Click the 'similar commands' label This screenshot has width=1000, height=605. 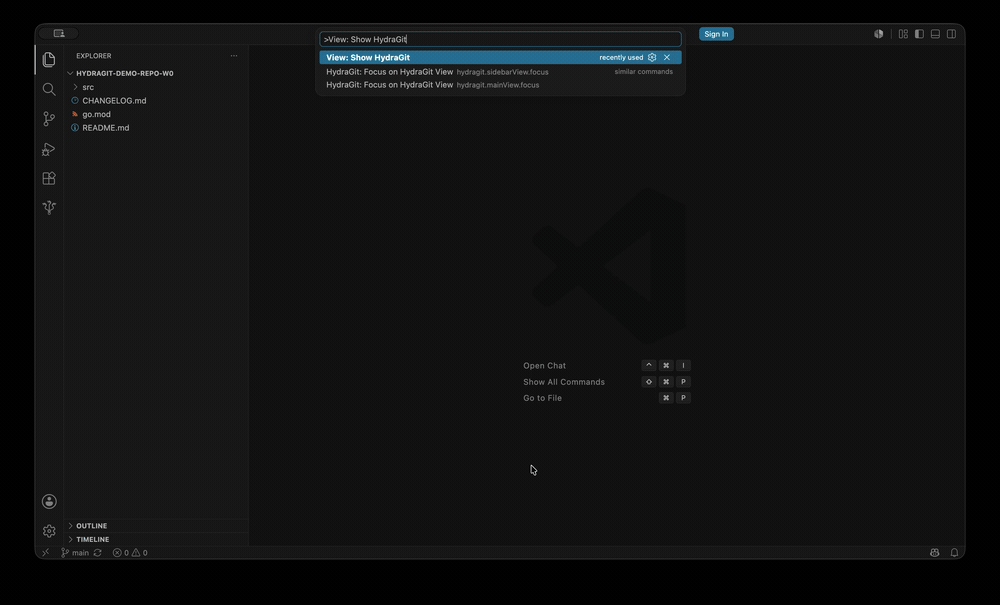click(x=643, y=71)
